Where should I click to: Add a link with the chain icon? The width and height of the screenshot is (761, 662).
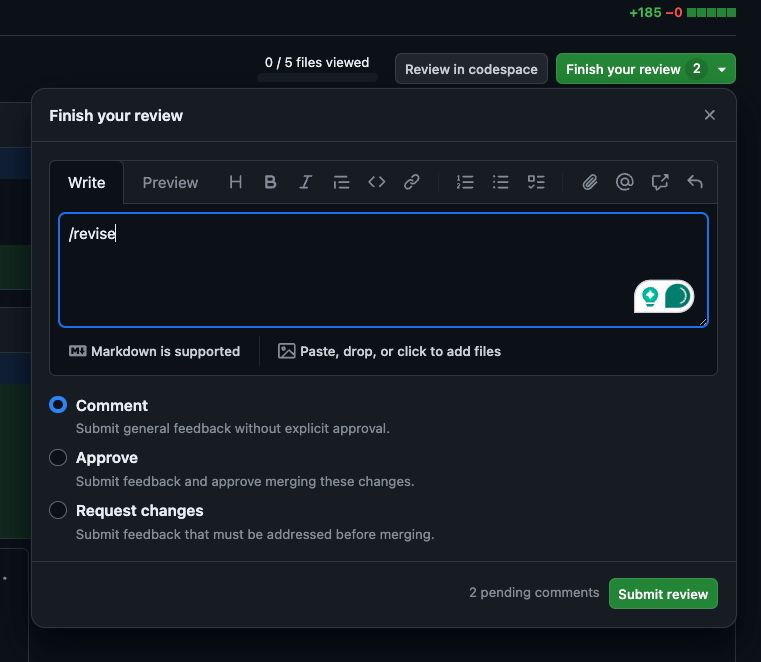412,182
